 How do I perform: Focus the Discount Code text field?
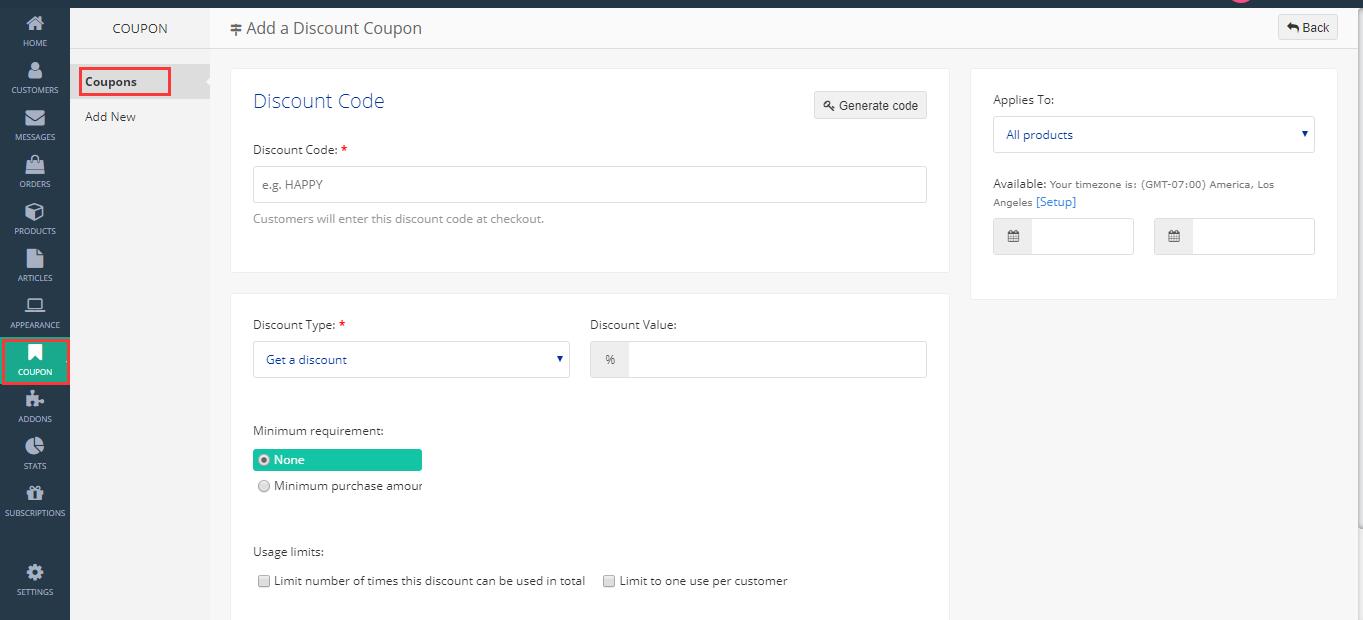(x=589, y=185)
